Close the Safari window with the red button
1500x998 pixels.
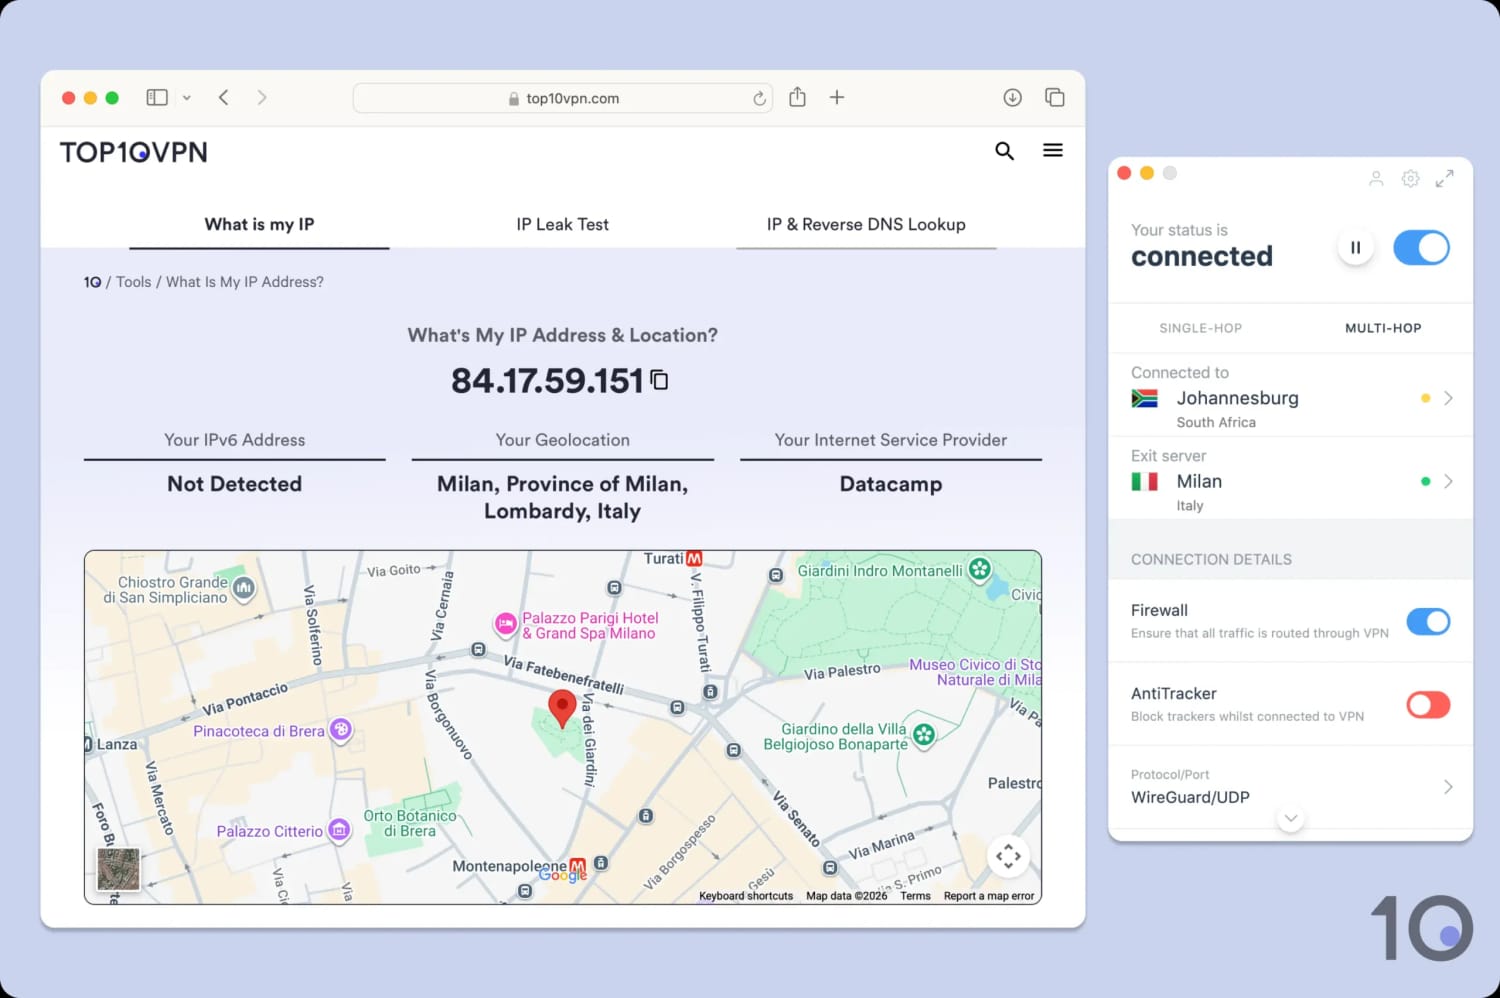[x=68, y=98]
